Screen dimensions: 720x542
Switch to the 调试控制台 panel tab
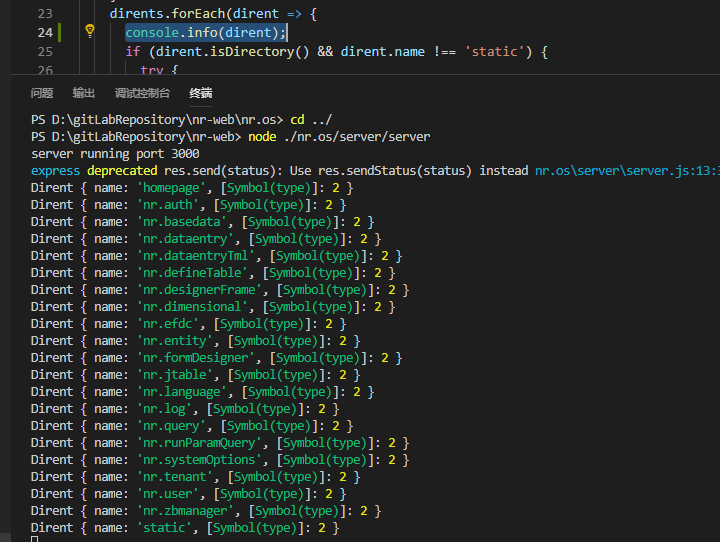[x=142, y=93]
